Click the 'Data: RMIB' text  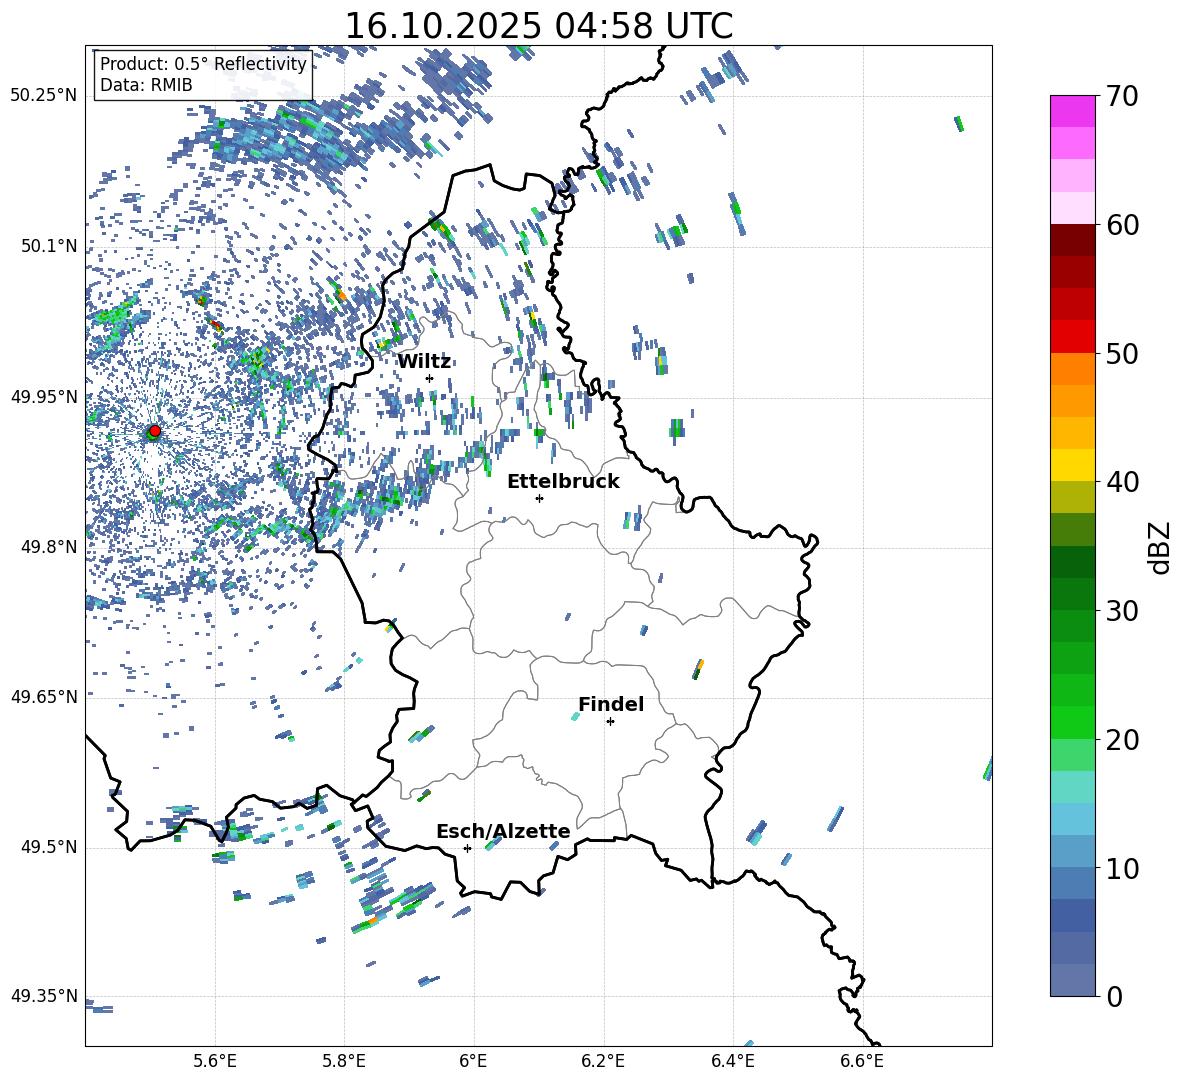pyautogui.click(x=146, y=85)
